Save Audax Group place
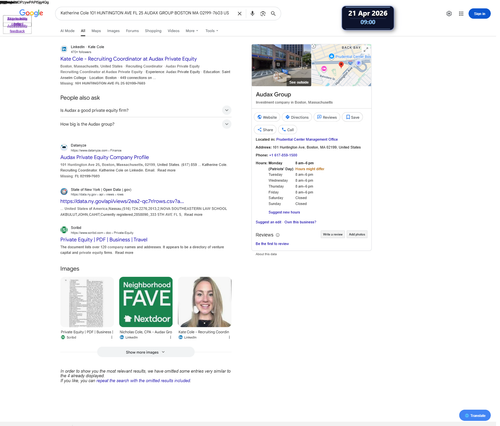The height and width of the screenshot is (426, 500). pos(353,117)
